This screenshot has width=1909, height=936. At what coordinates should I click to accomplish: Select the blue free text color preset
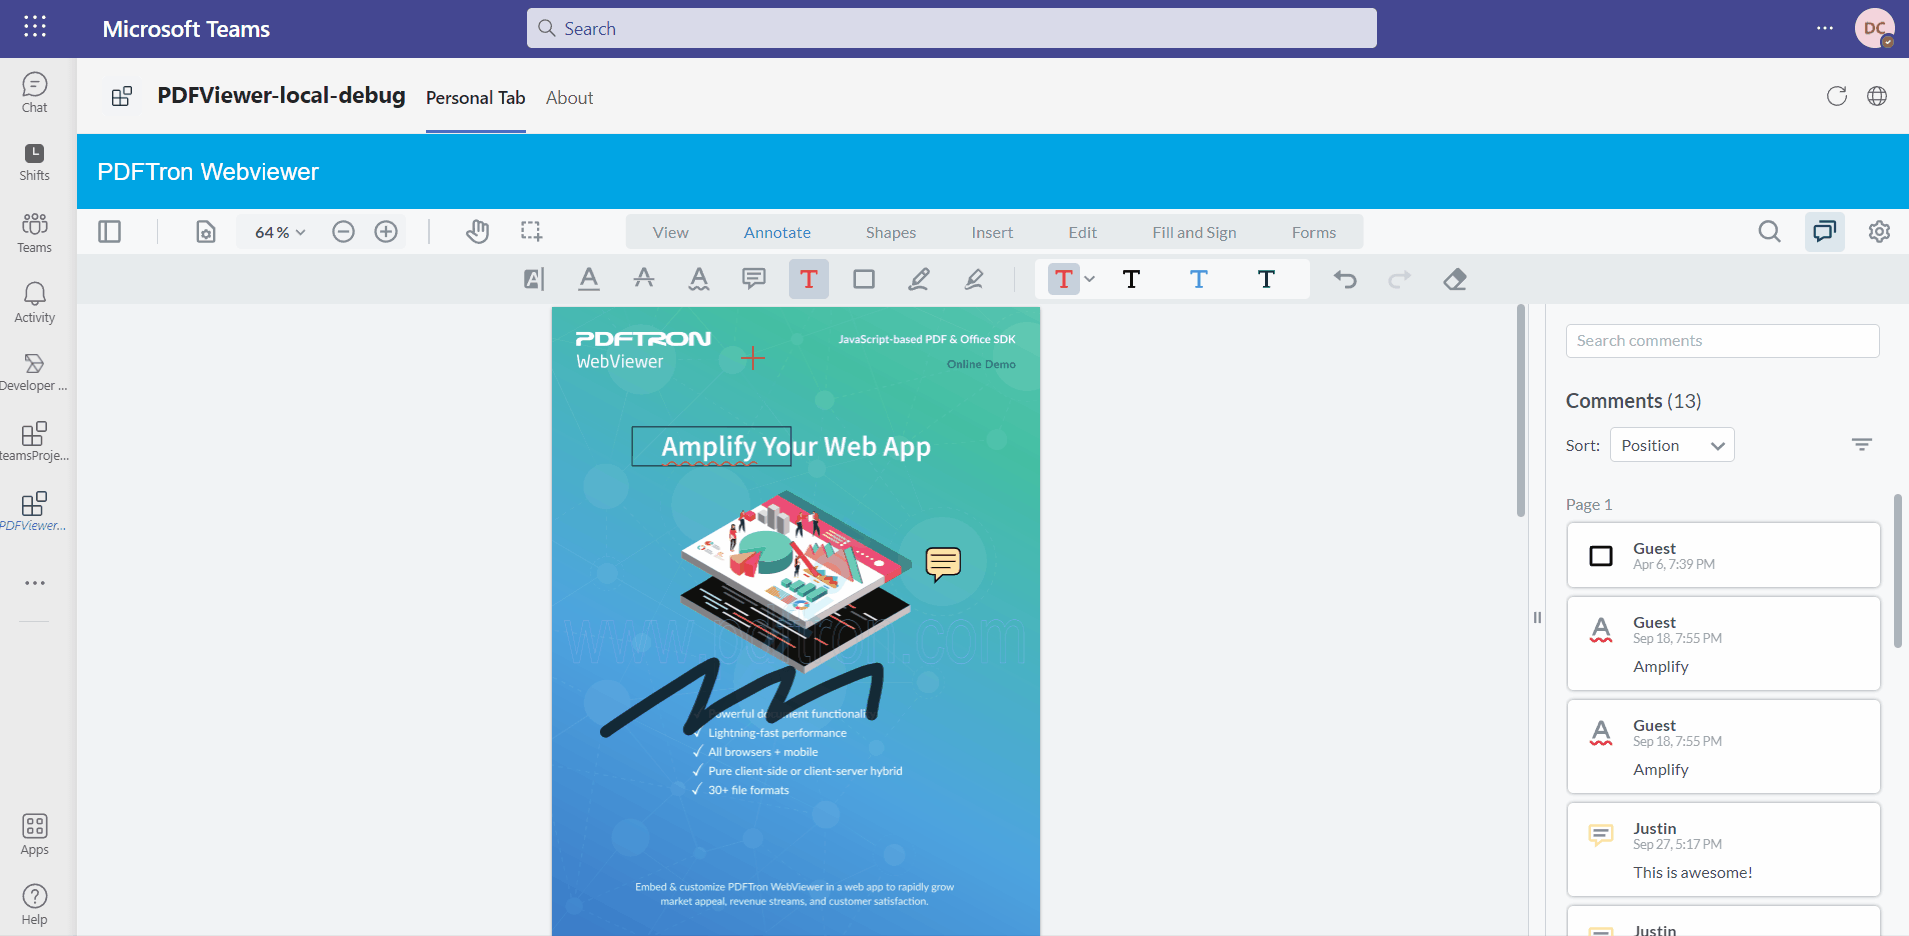tap(1198, 280)
